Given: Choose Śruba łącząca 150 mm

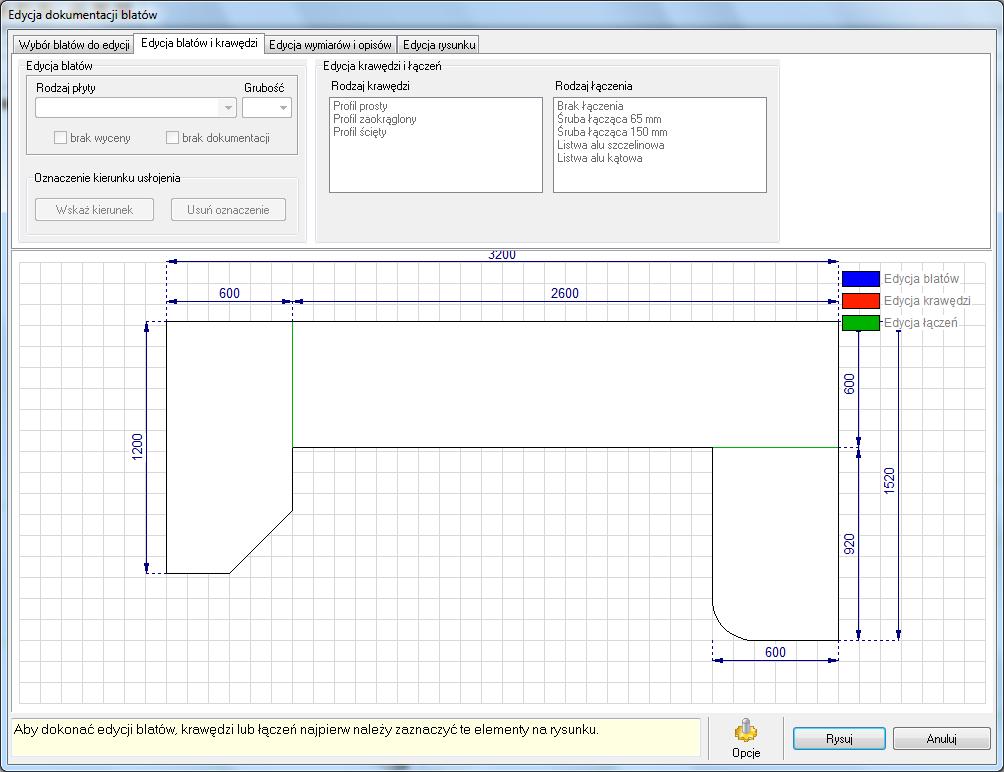Looking at the screenshot, I should pyautogui.click(x=611, y=132).
